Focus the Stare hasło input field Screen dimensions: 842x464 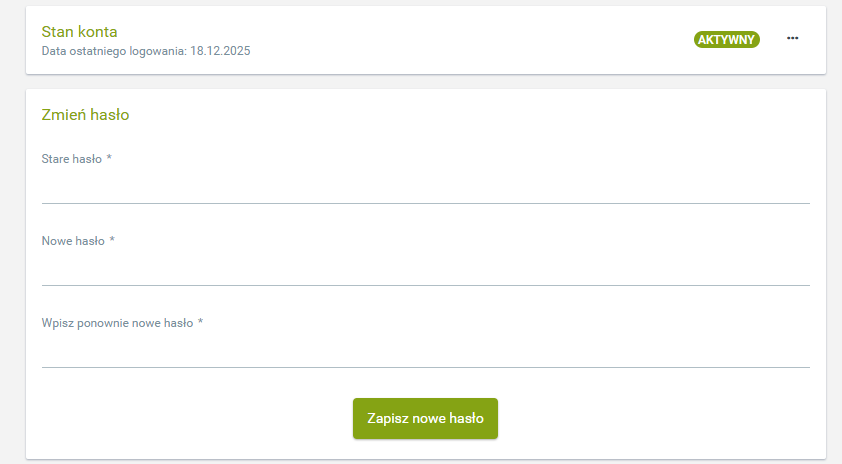[x=425, y=187]
